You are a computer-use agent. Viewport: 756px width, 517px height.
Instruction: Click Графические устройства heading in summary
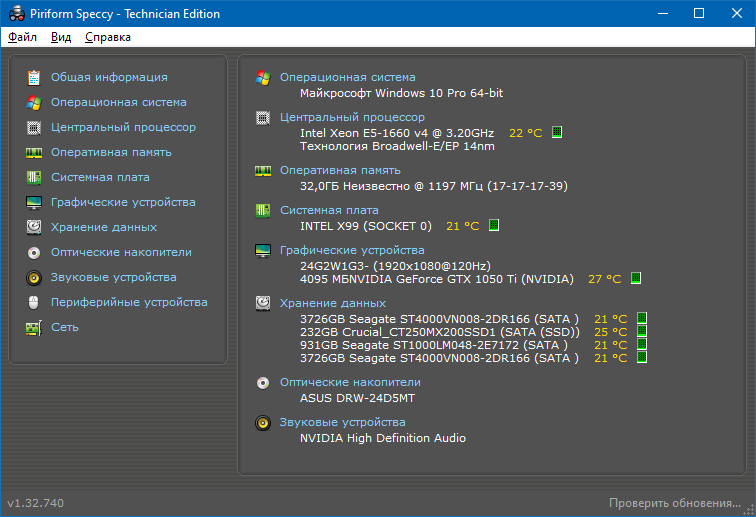tap(352, 250)
